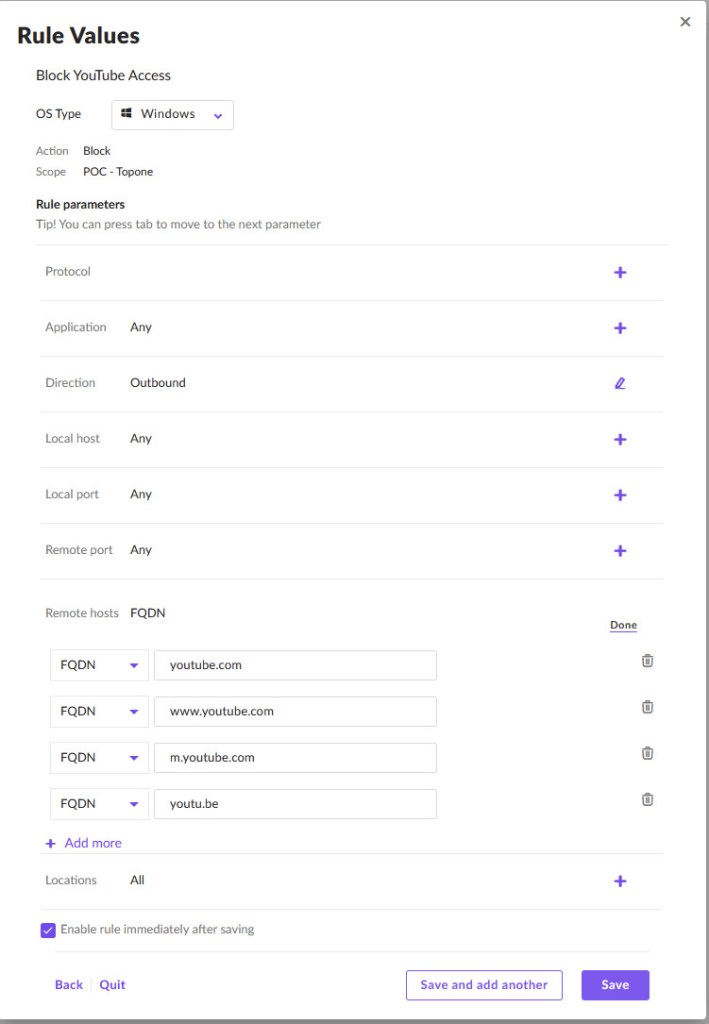The height and width of the screenshot is (1024, 709).
Task: Uncheck Enable rule immediately after saving
Action: 48,930
